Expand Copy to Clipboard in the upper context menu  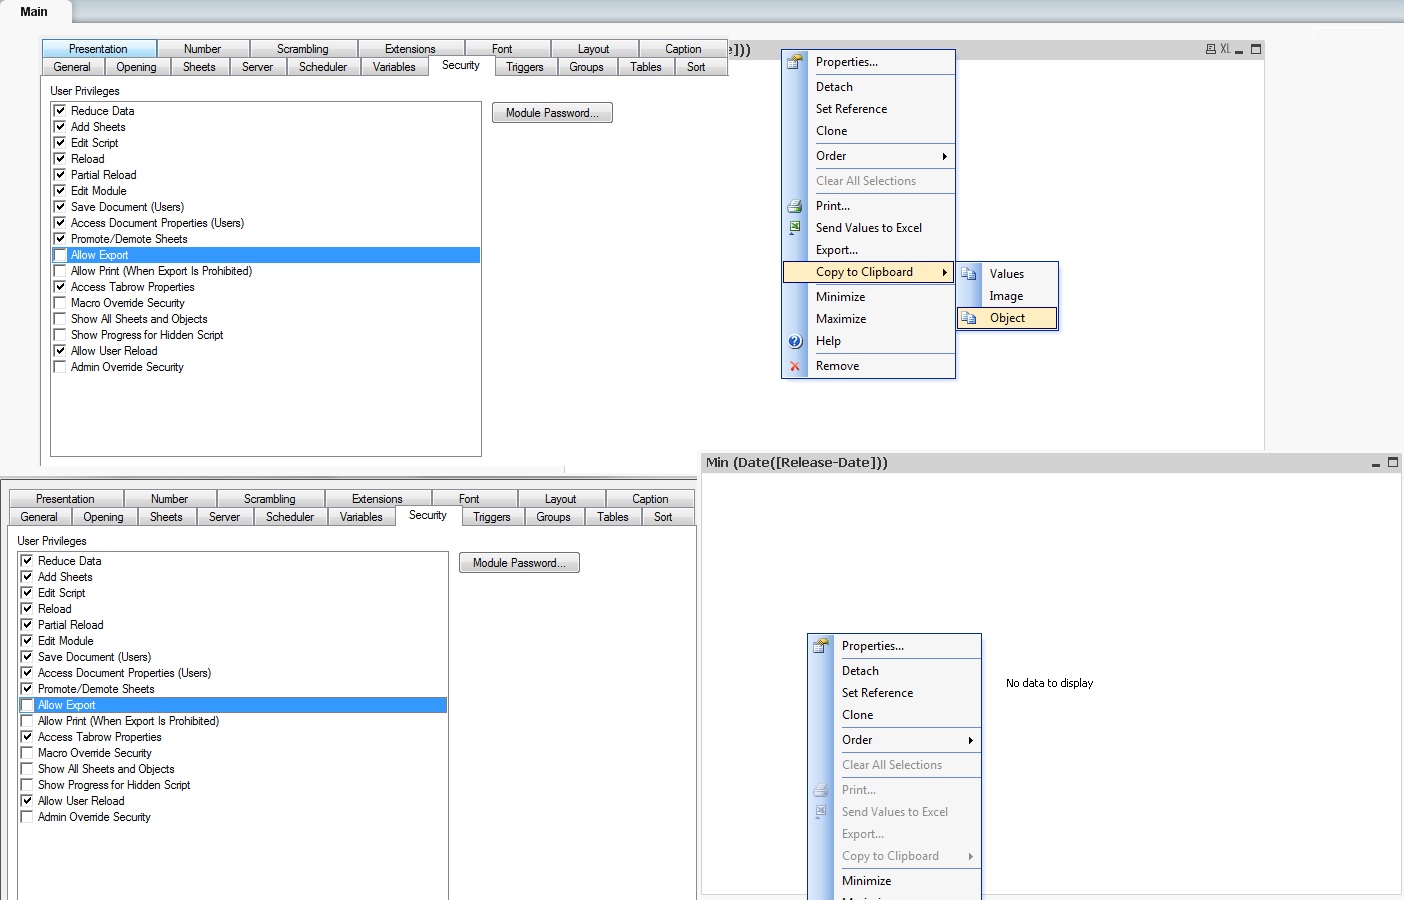pyautogui.click(x=868, y=272)
